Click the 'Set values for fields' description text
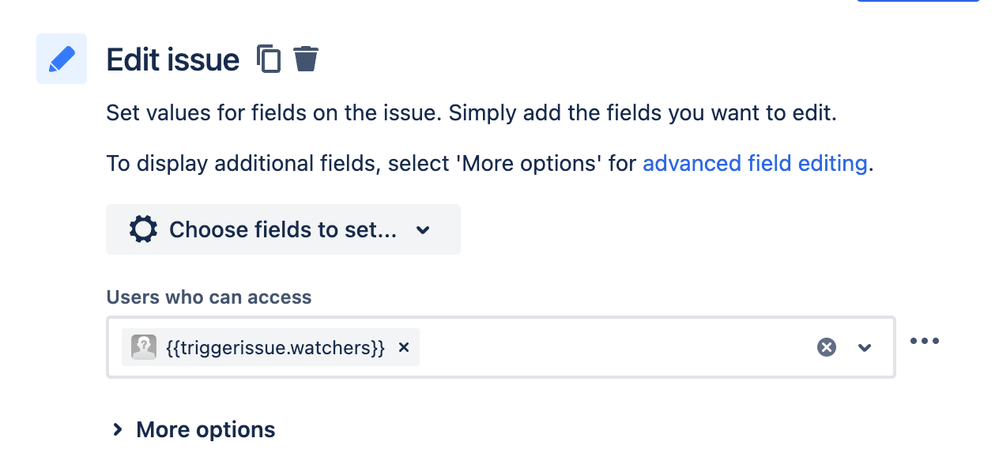The height and width of the screenshot is (473, 999). (471, 114)
